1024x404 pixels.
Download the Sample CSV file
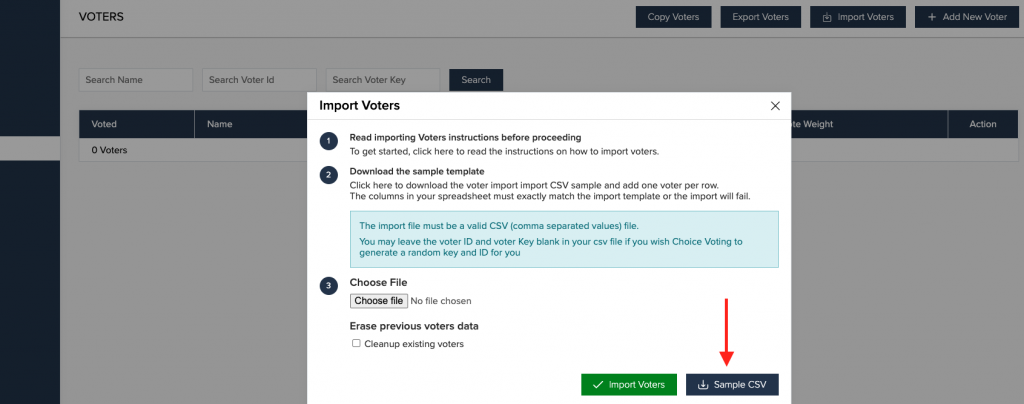732,385
